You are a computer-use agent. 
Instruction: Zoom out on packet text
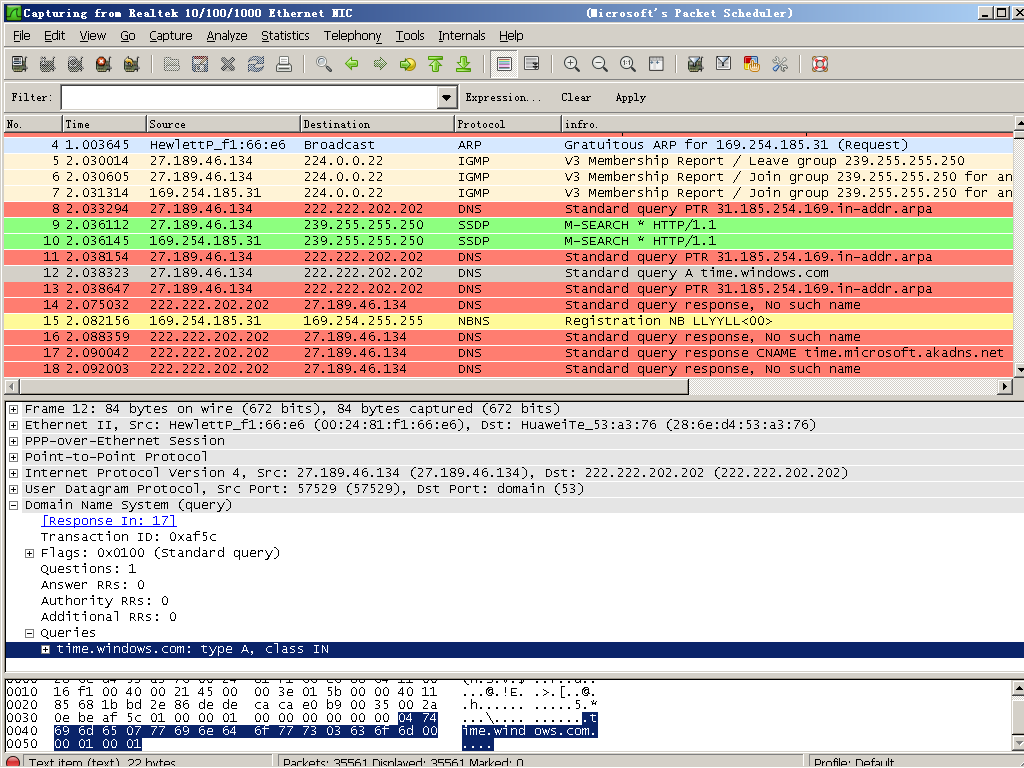coord(600,64)
